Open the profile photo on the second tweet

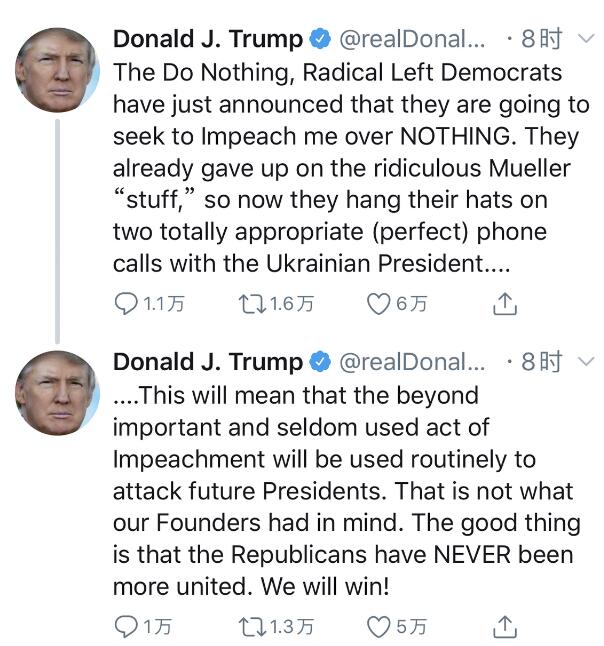[x=57, y=393]
